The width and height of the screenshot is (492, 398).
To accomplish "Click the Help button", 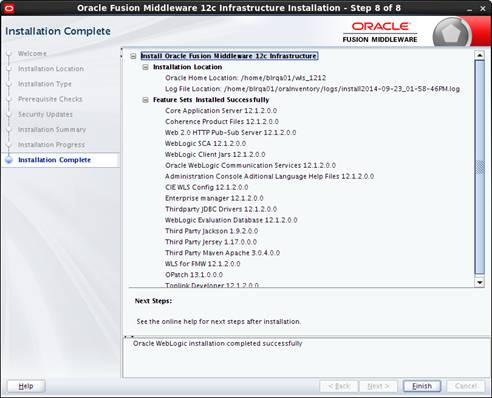I will coord(26,386).
